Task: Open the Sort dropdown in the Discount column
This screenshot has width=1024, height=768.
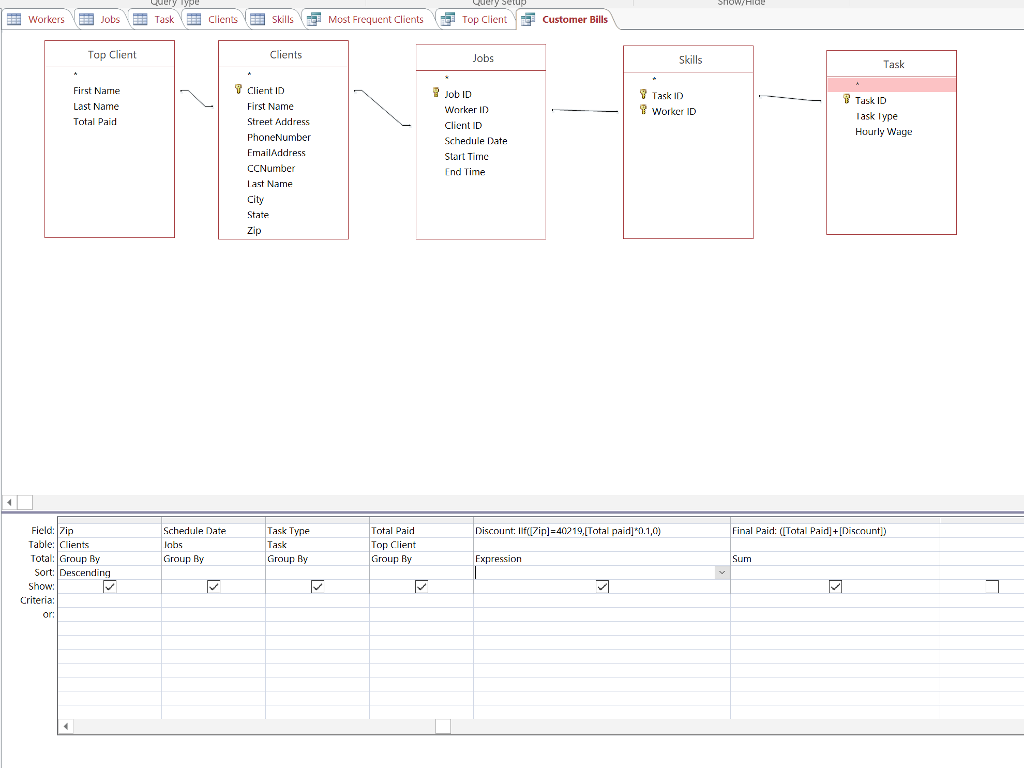Action: 722,573
